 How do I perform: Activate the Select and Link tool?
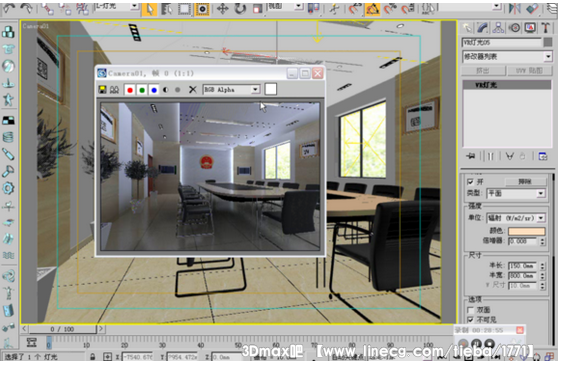(47, 8)
